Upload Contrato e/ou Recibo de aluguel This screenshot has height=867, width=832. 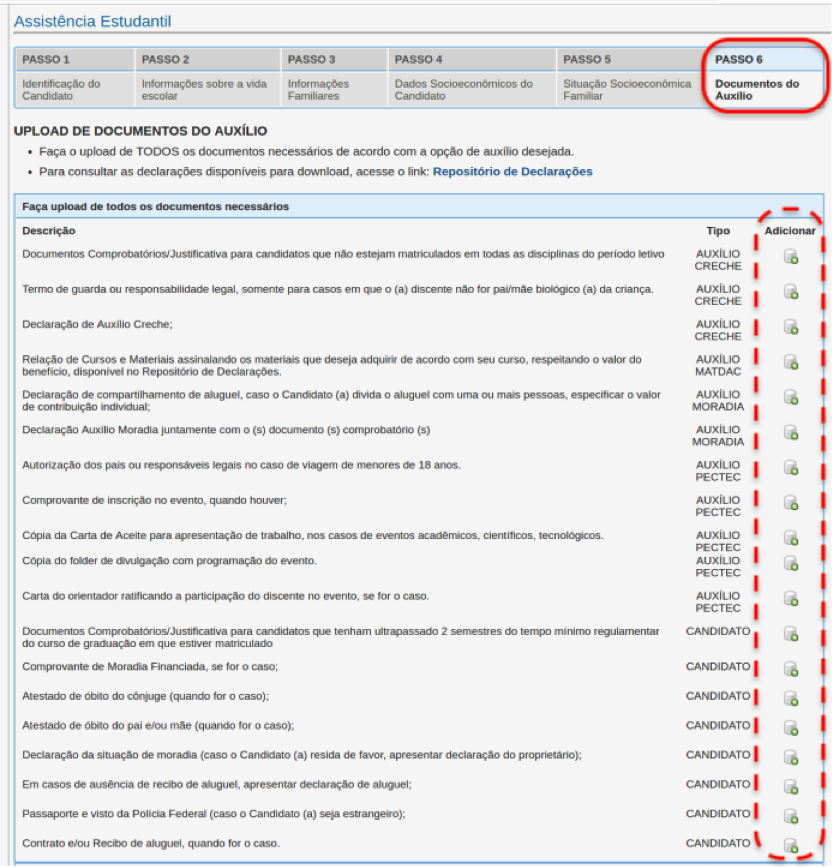point(791,846)
